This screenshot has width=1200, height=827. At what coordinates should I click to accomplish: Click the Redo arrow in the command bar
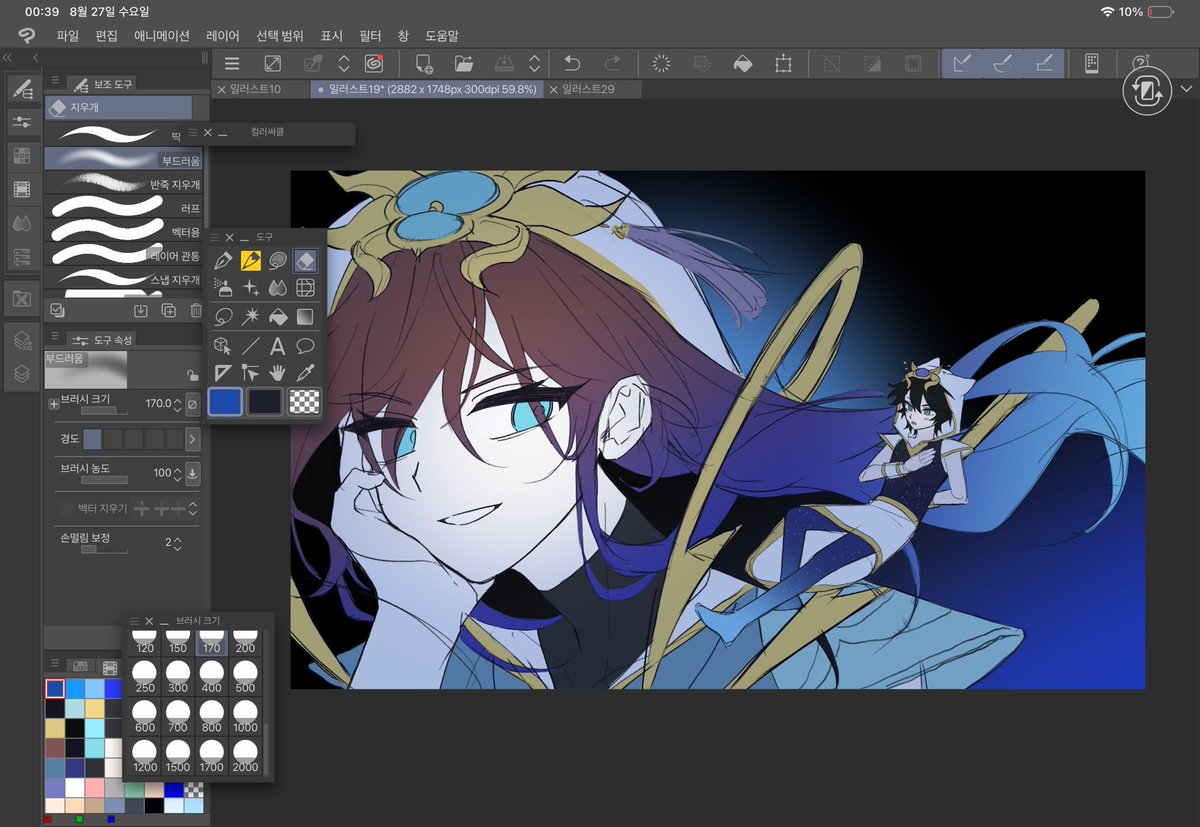(x=612, y=64)
